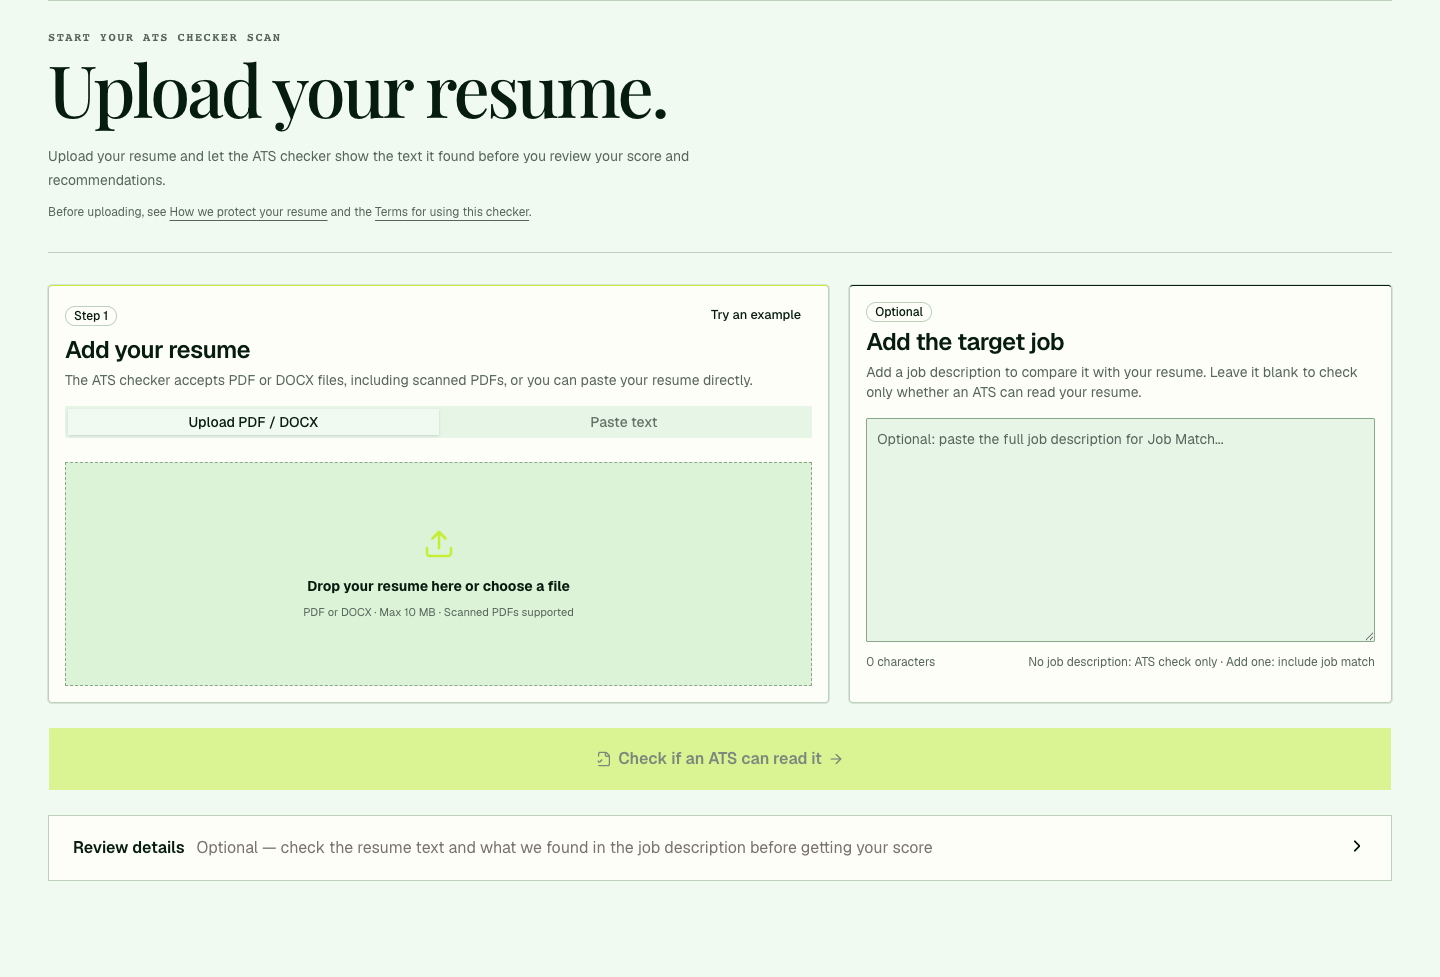Expand Review details with the chevron

click(1357, 846)
